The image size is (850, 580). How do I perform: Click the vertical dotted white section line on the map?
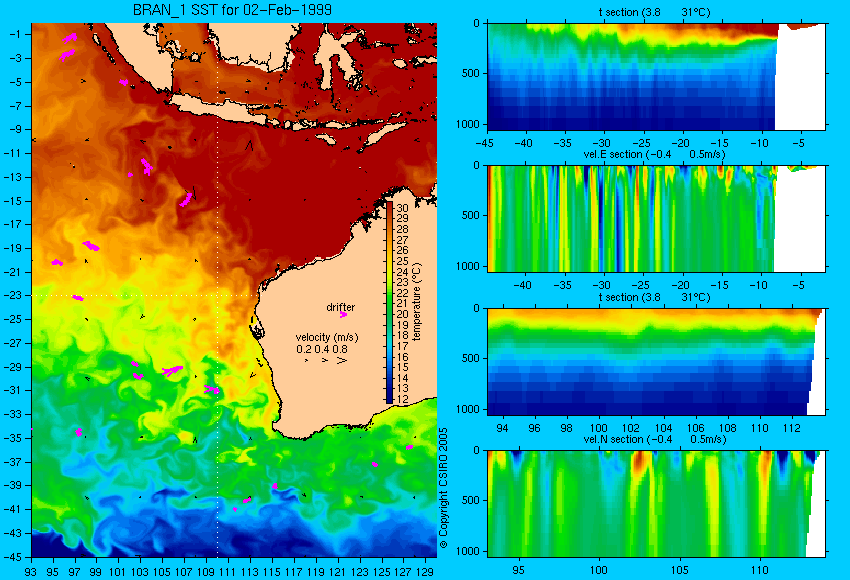(x=217, y=290)
